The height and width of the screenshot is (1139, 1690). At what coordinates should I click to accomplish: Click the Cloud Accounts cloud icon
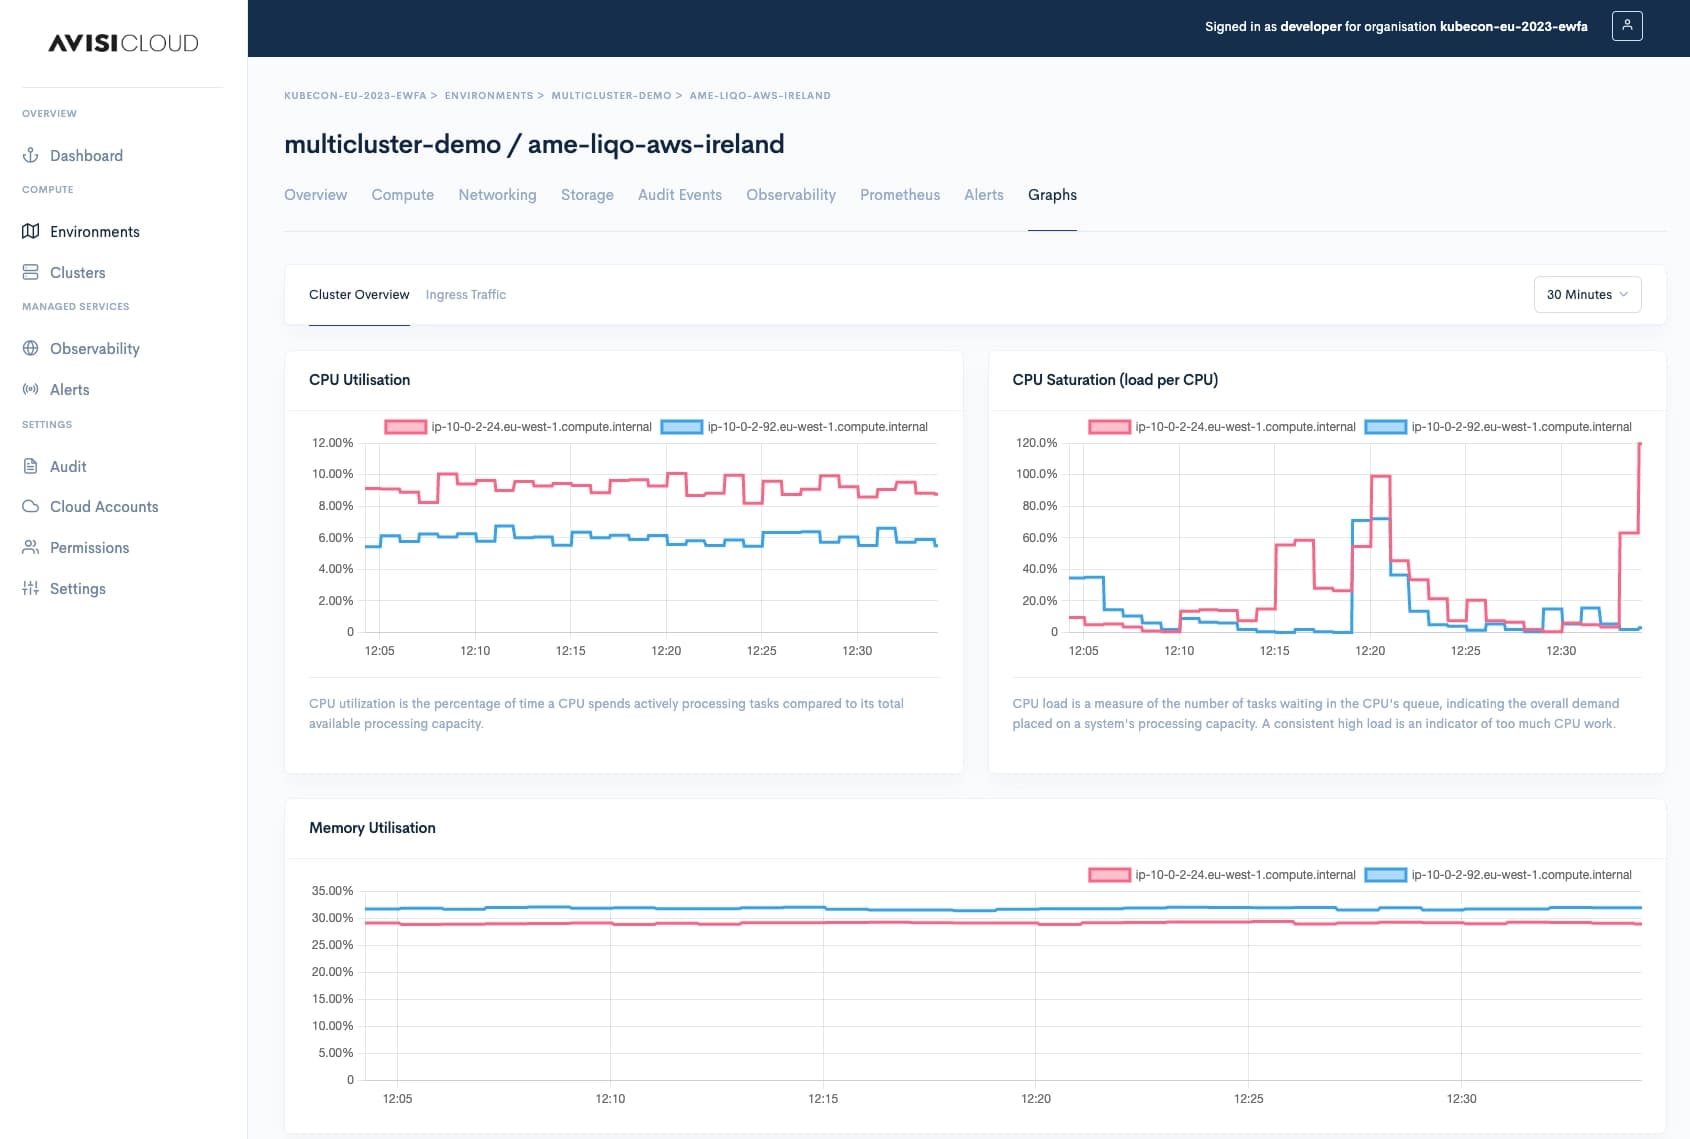click(x=31, y=506)
